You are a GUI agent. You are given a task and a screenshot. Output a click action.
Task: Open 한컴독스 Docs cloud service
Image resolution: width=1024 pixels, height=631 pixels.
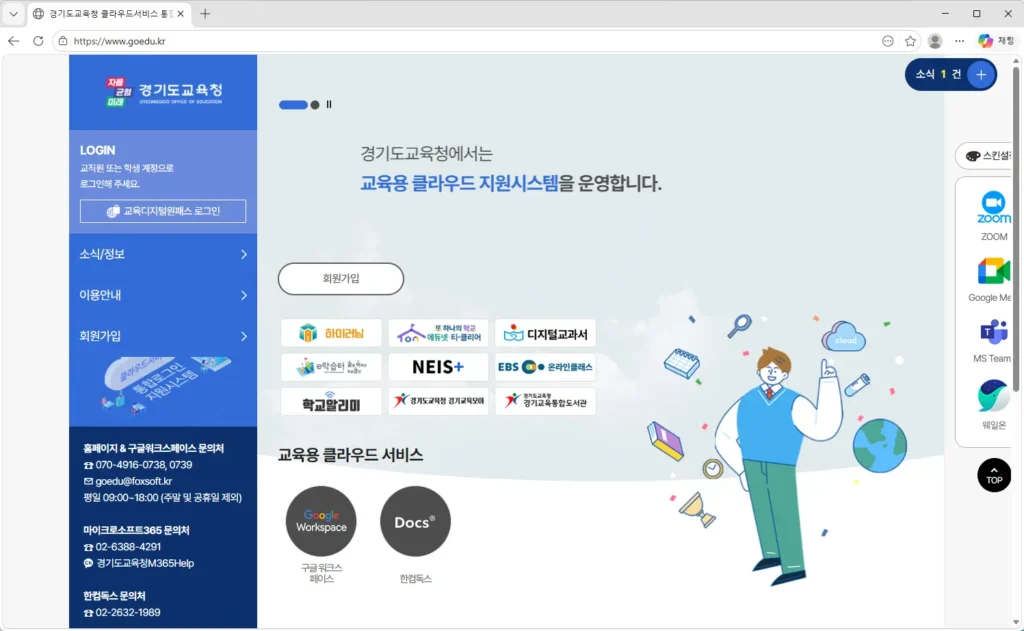[415, 521]
